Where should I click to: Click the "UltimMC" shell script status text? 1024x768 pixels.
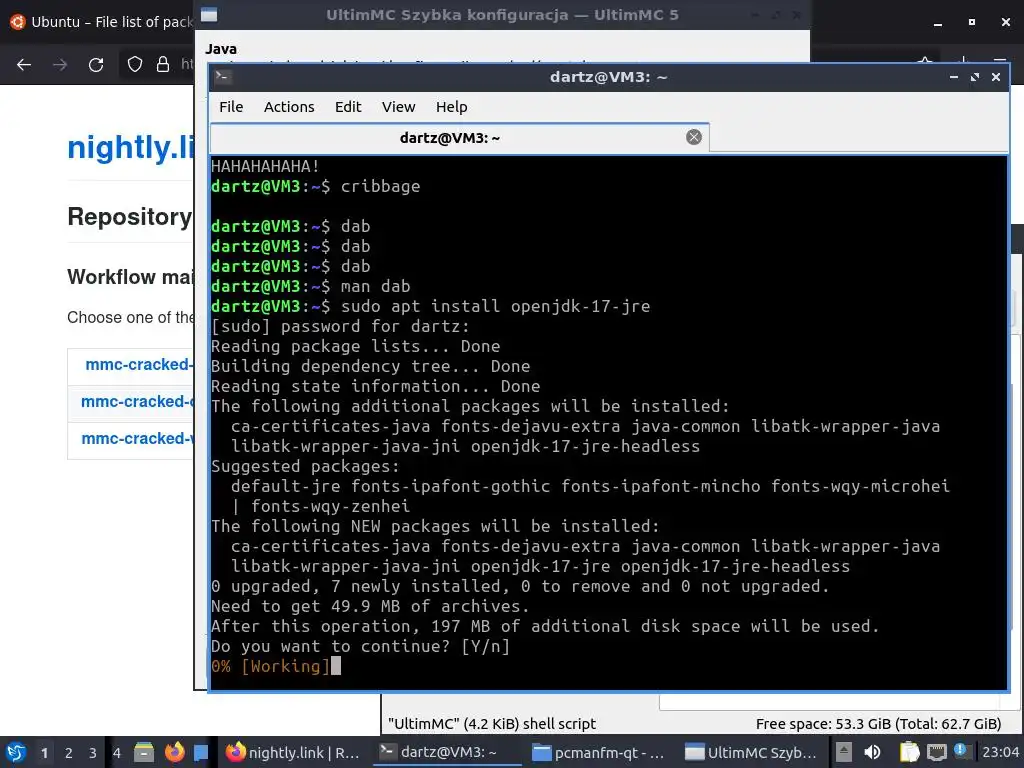492,724
